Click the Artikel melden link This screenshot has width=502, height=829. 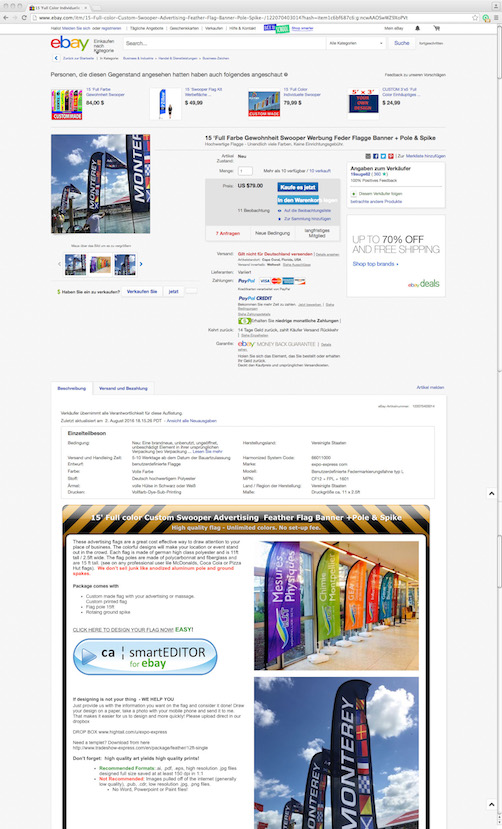point(430,388)
